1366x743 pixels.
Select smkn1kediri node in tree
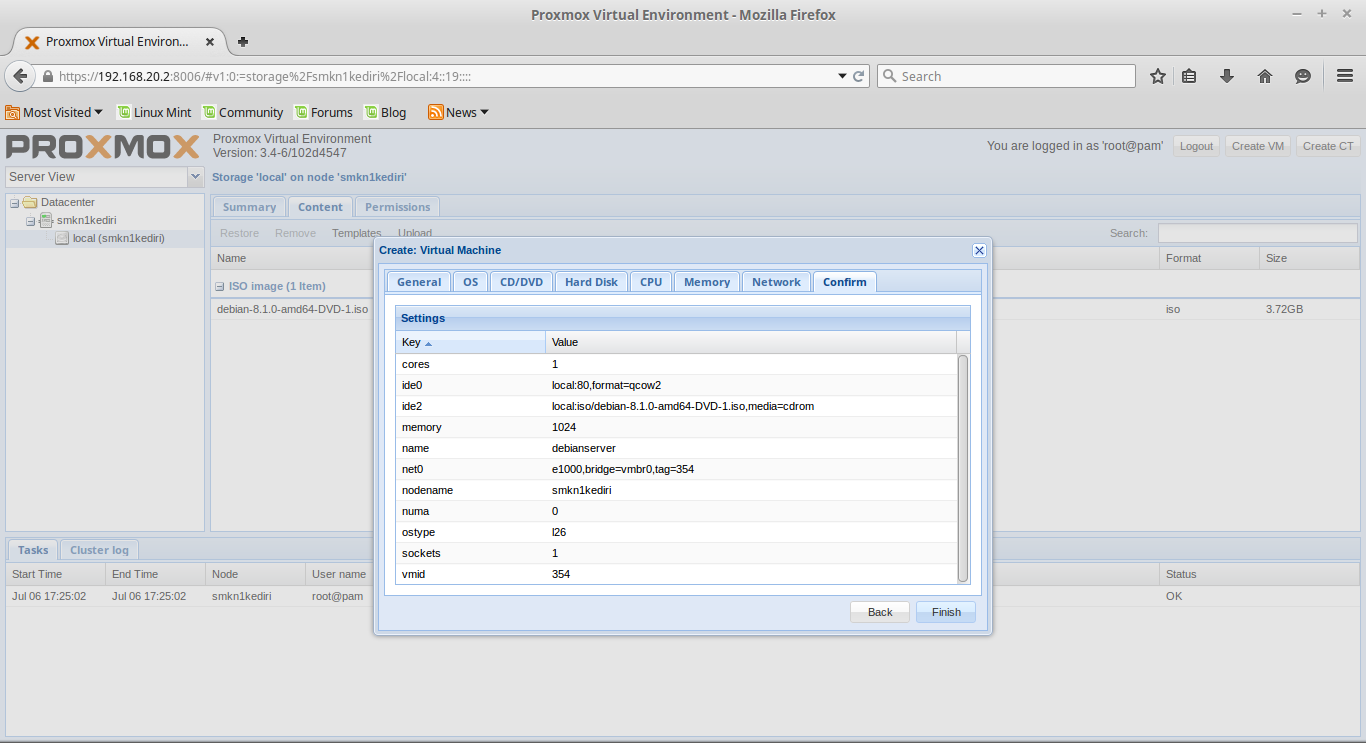(86, 220)
